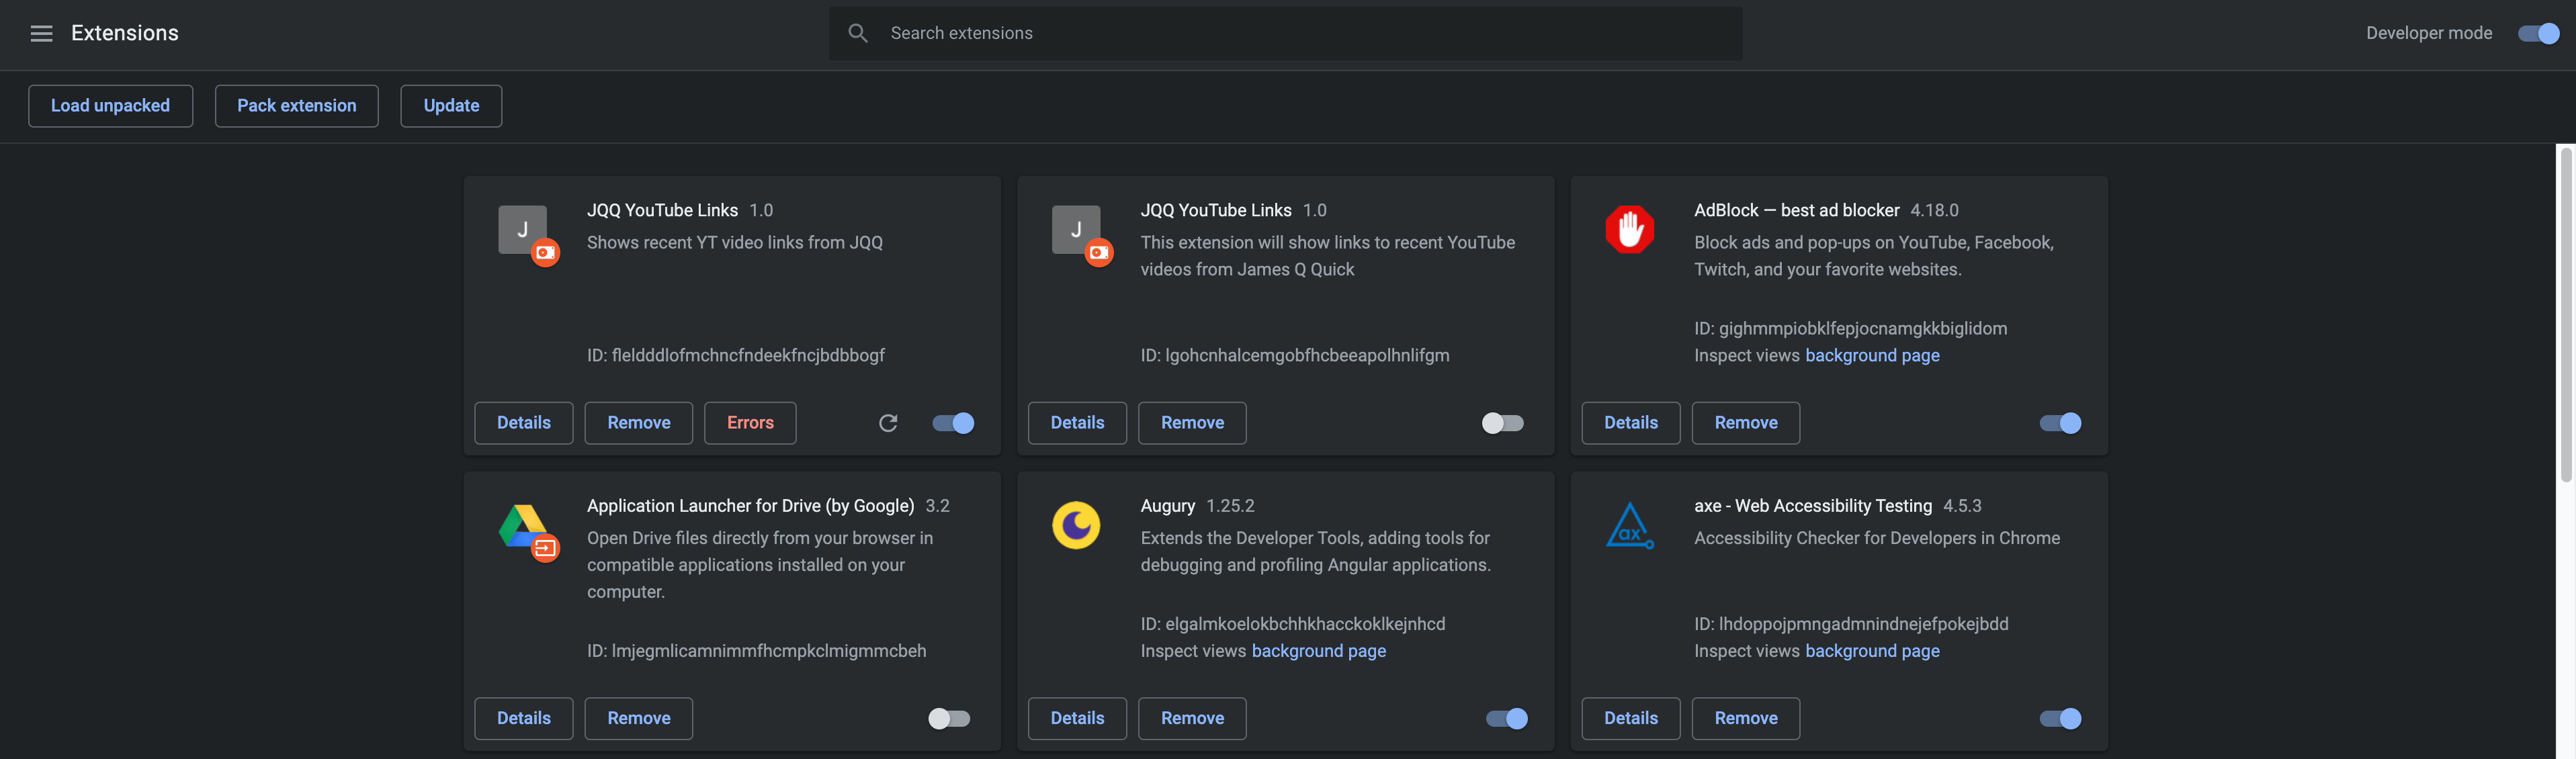The width and height of the screenshot is (2576, 759).
Task: Open Details for first JQQ YouTube Links
Action: (x=523, y=423)
